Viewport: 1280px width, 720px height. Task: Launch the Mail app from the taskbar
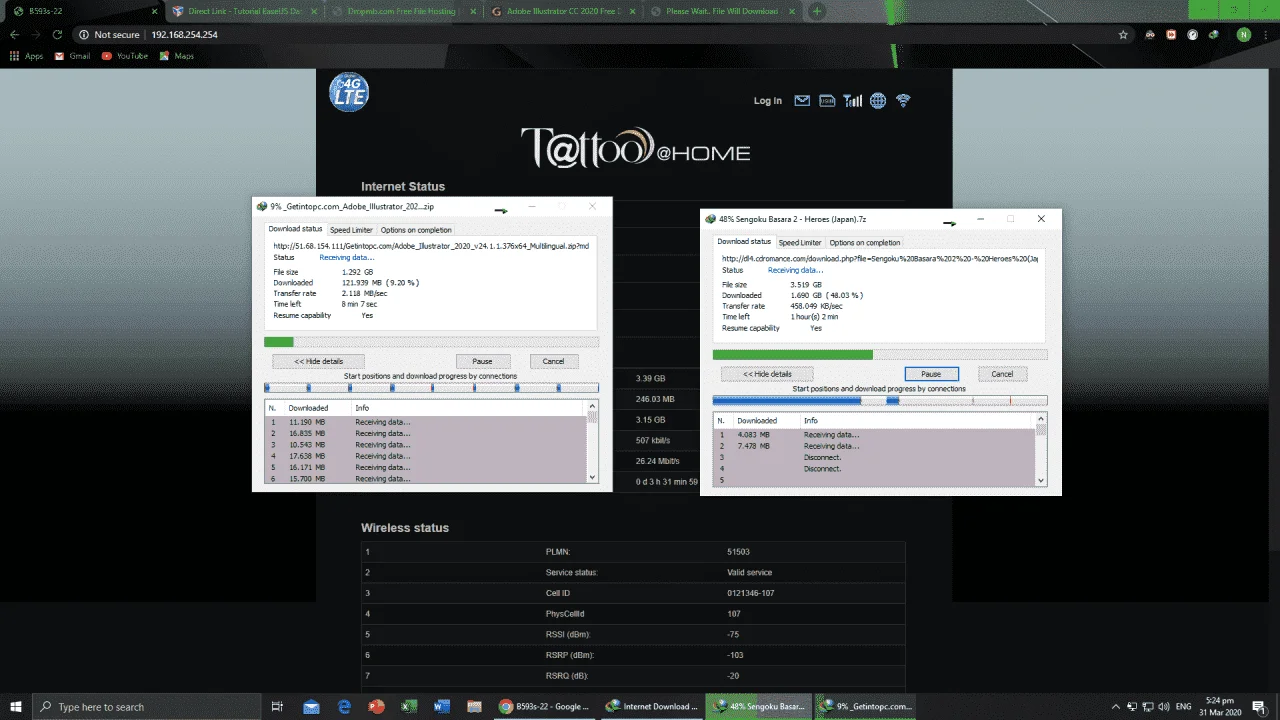[x=311, y=706]
